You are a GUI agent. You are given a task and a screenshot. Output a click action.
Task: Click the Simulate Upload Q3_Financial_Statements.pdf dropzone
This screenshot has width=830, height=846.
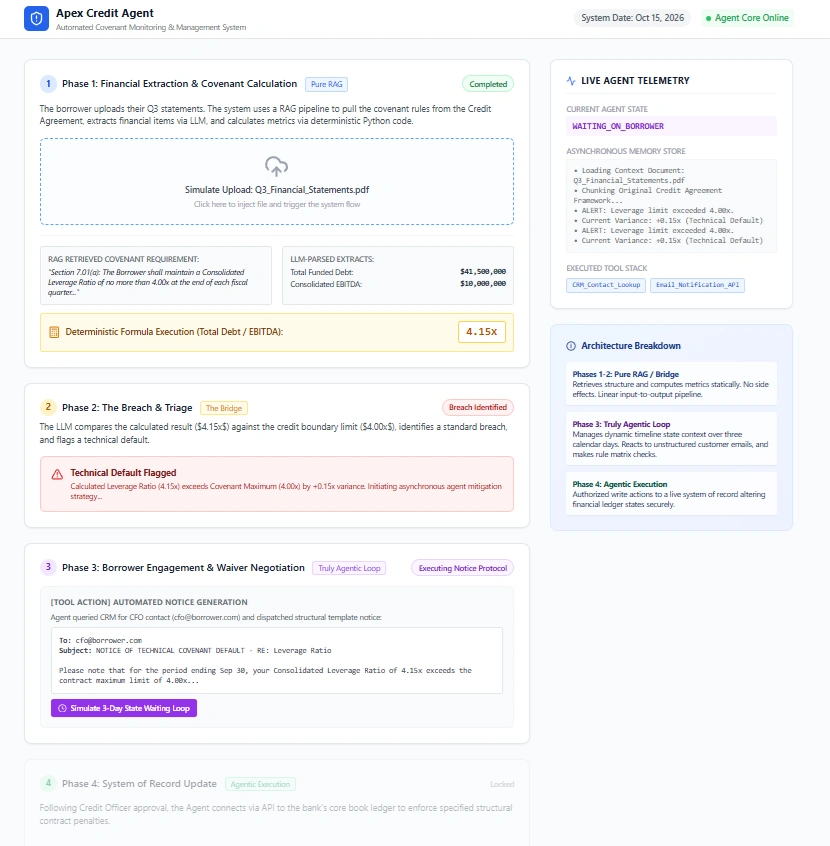277,181
